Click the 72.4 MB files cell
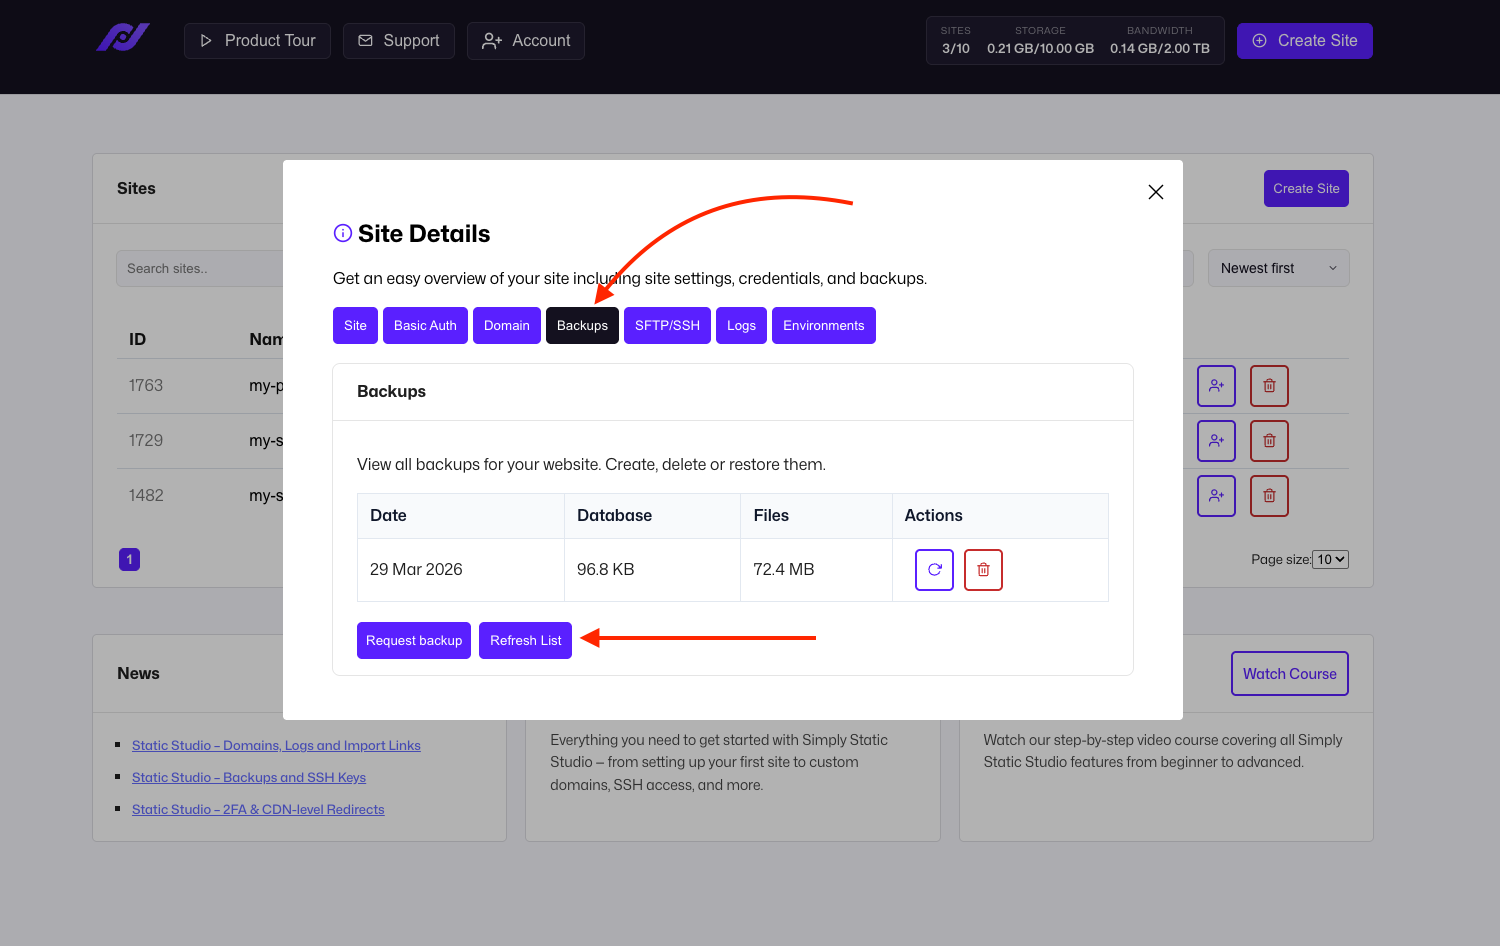The image size is (1500, 946). (816, 570)
